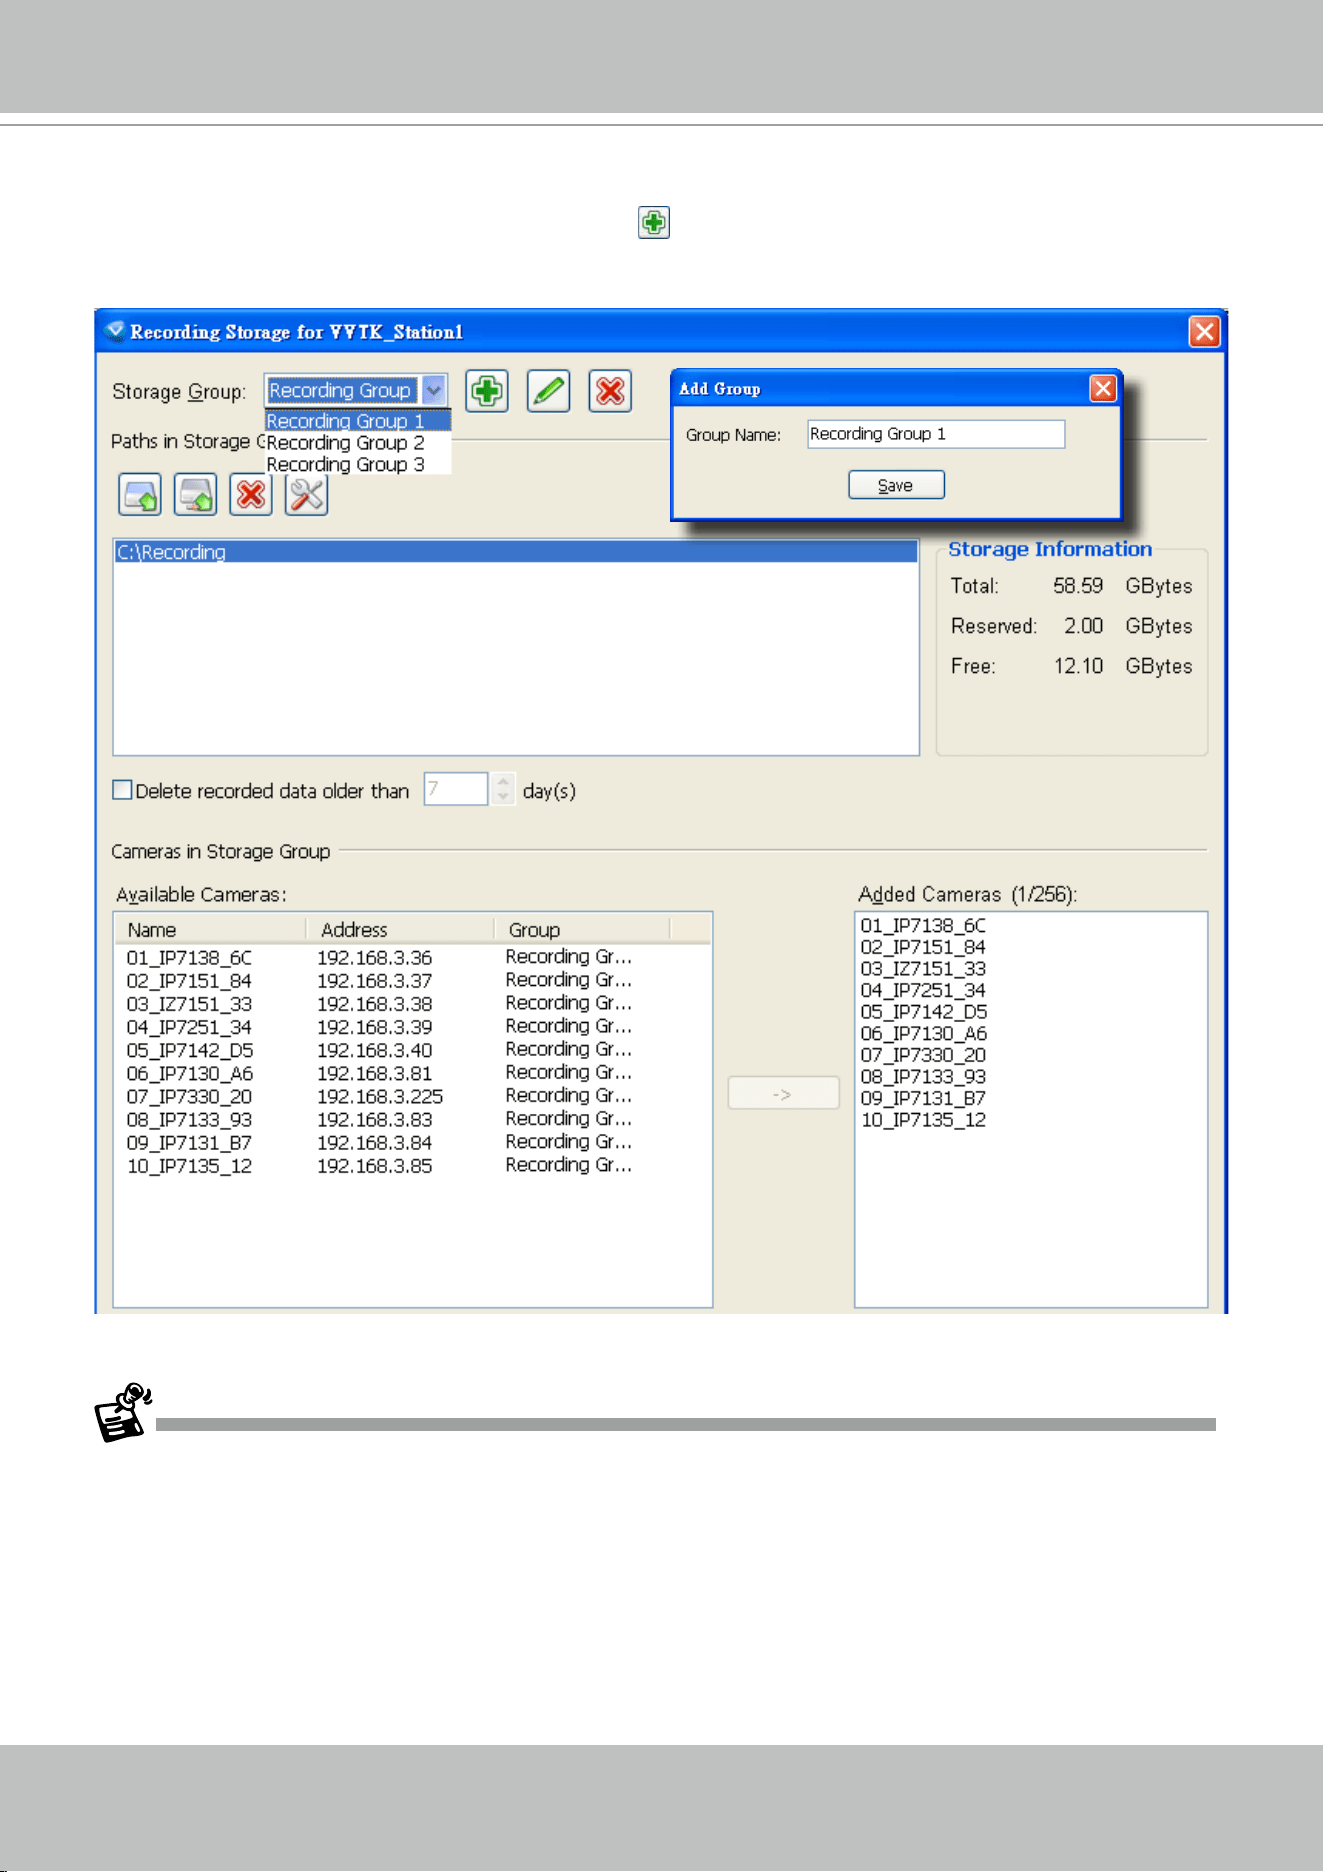Viewport: 1324px width, 1872px height.
Task: Select 03_IZ7151_33 in the Added Cameras list
Action: tap(923, 969)
